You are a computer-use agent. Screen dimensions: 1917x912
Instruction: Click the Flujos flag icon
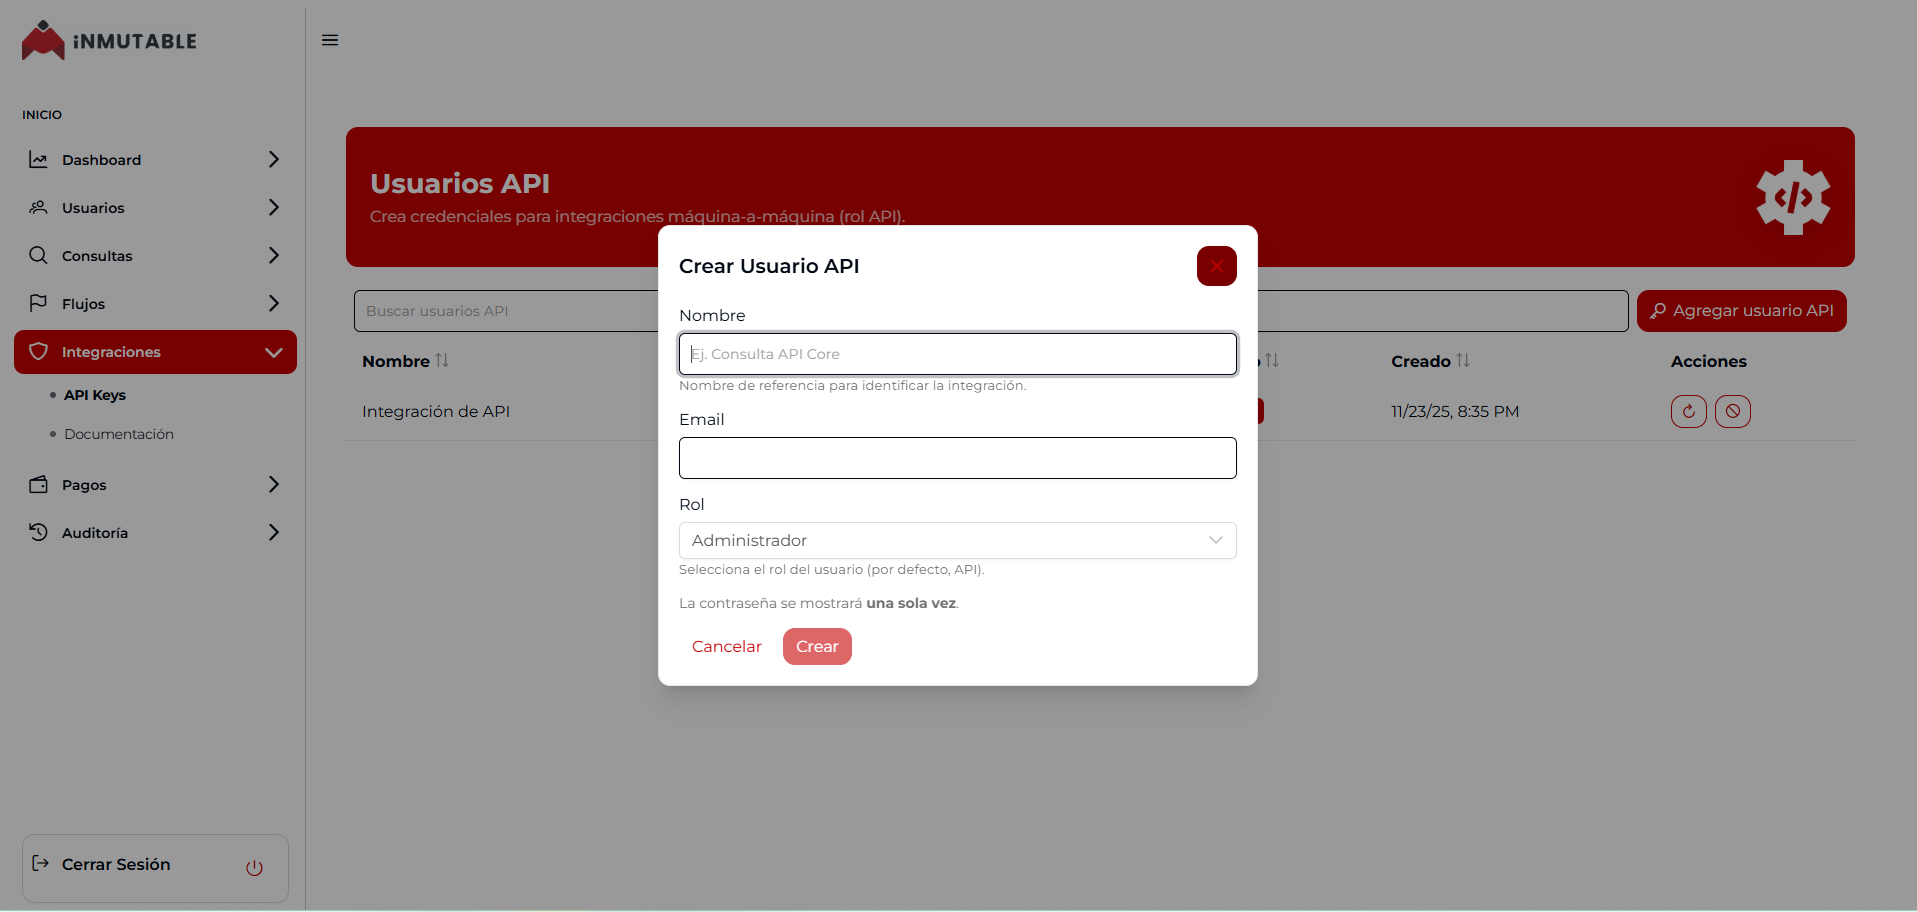click(38, 303)
